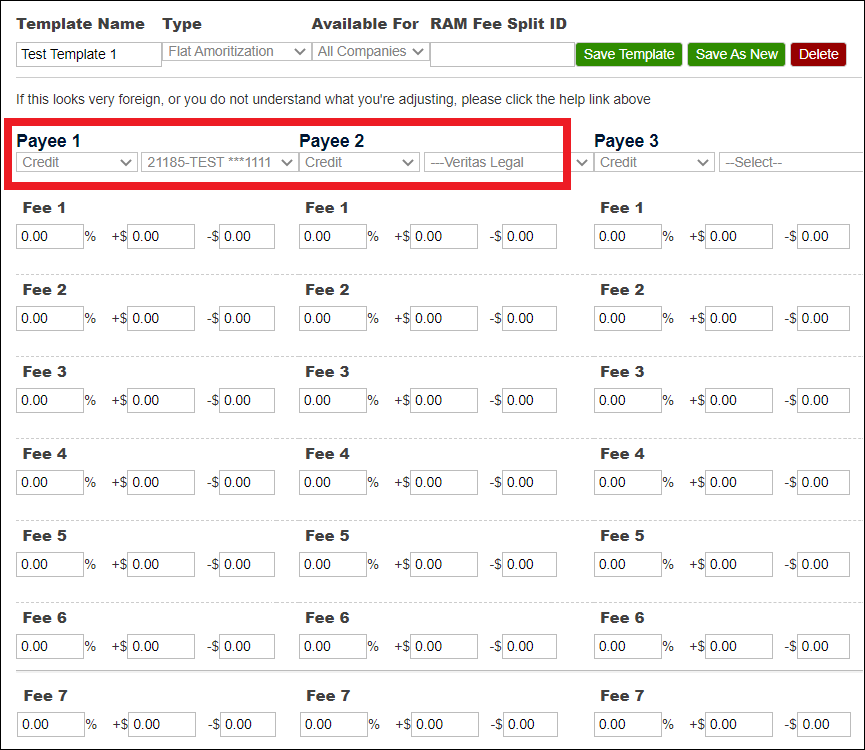Click Payee 2 Fee 1 minus-dollar field

pos(529,236)
